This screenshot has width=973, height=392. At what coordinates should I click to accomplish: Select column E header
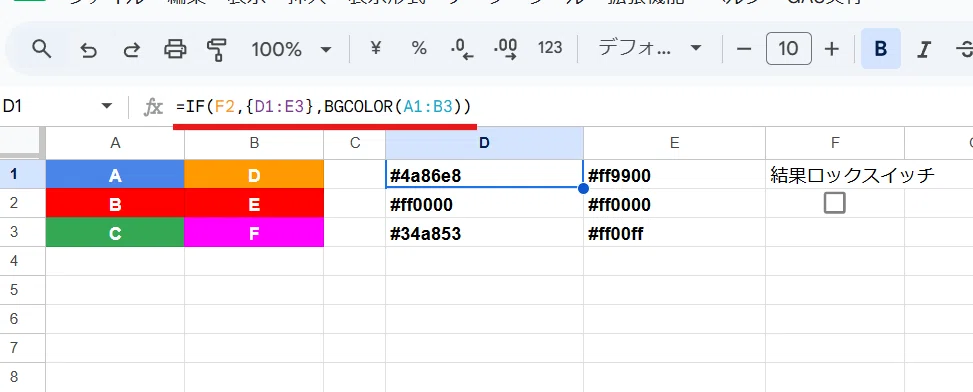674,143
